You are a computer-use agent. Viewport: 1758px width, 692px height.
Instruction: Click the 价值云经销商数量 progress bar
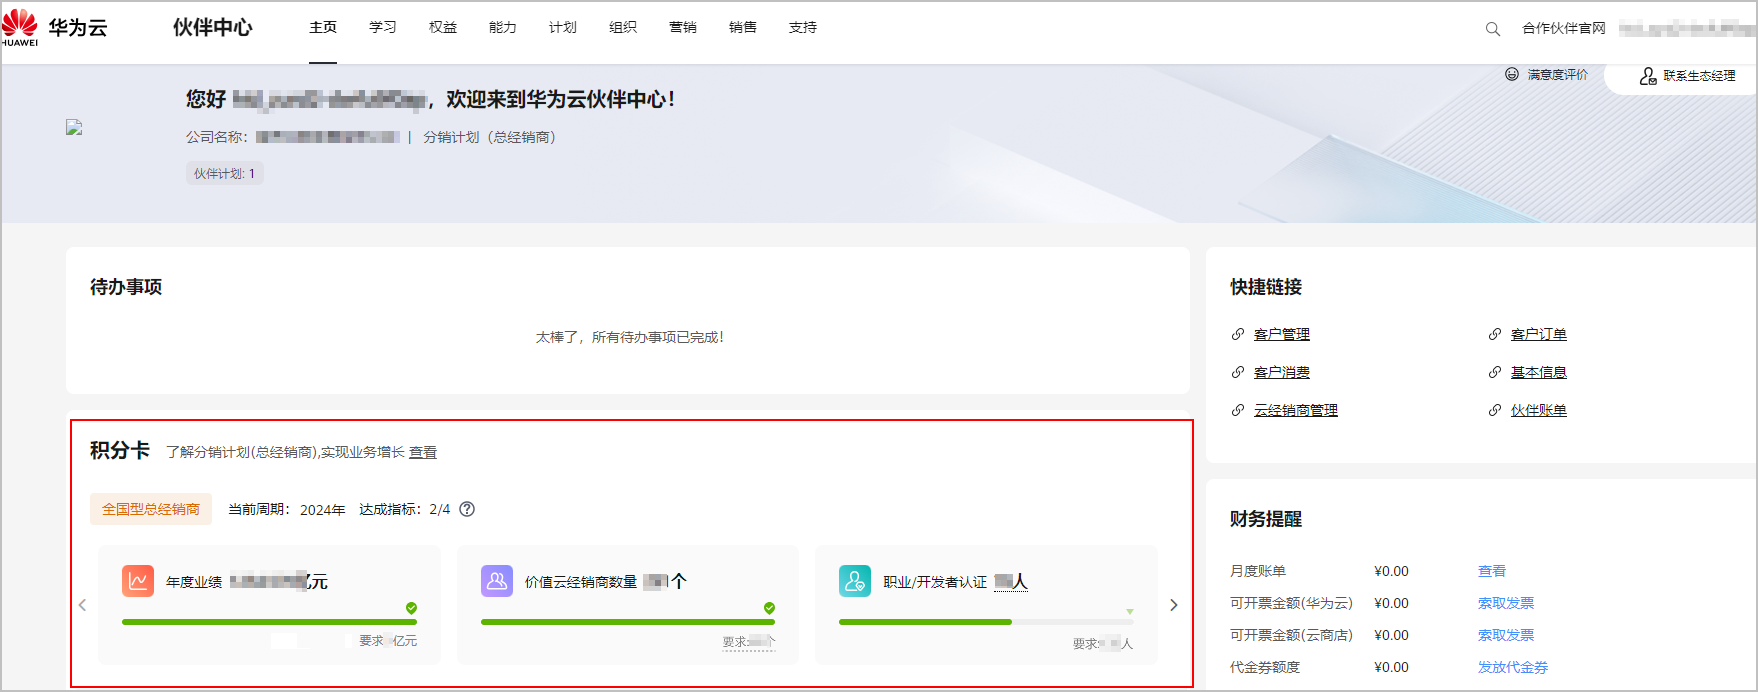(628, 622)
